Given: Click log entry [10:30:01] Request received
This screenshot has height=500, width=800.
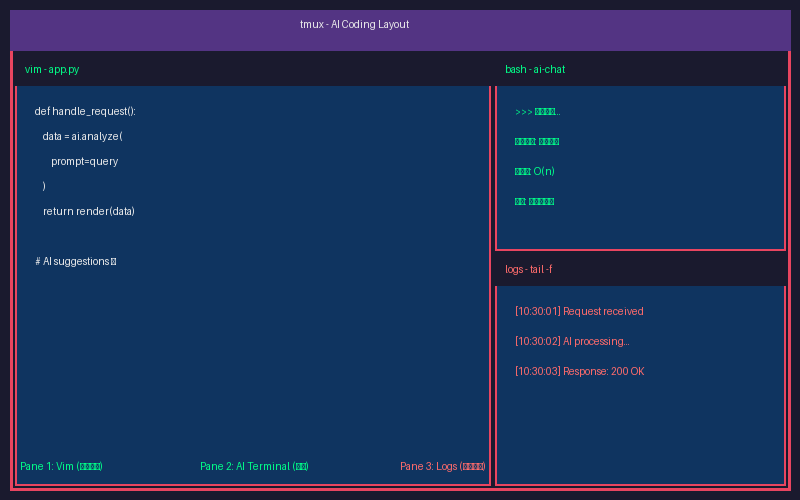Looking at the screenshot, I should 579,311.
